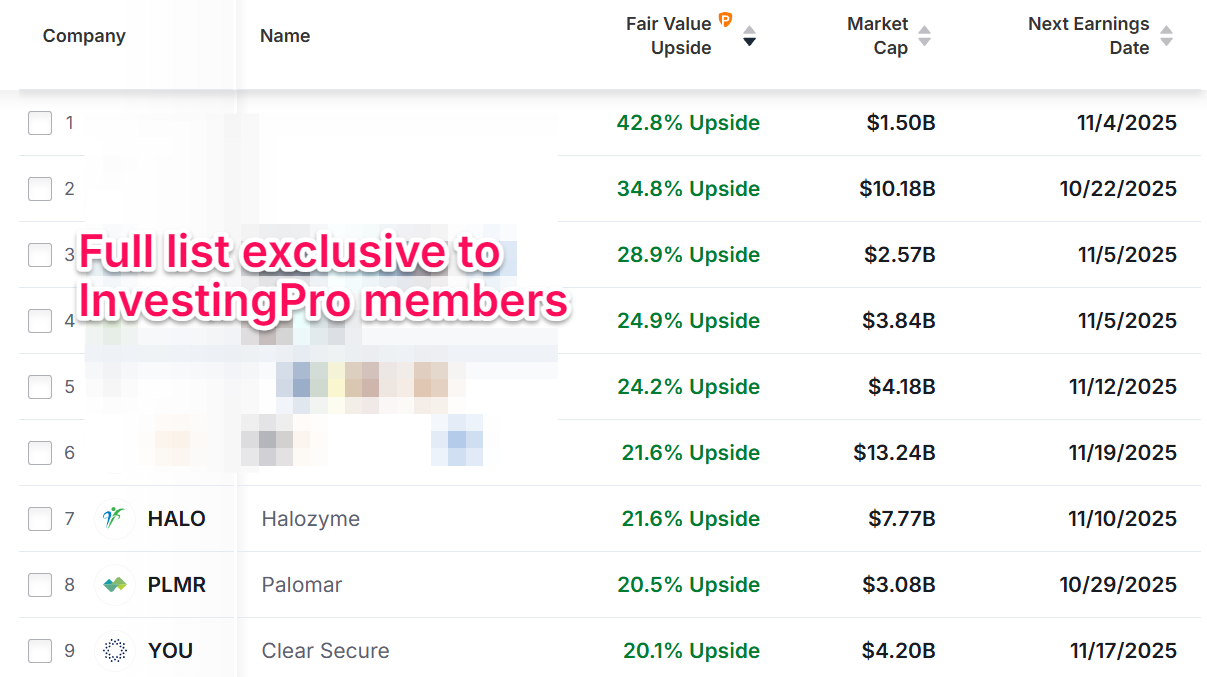The height and width of the screenshot is (677, 1207).
Task: Tick the checkbox for row 7 HALO
Action: click(x=40, y=519)
